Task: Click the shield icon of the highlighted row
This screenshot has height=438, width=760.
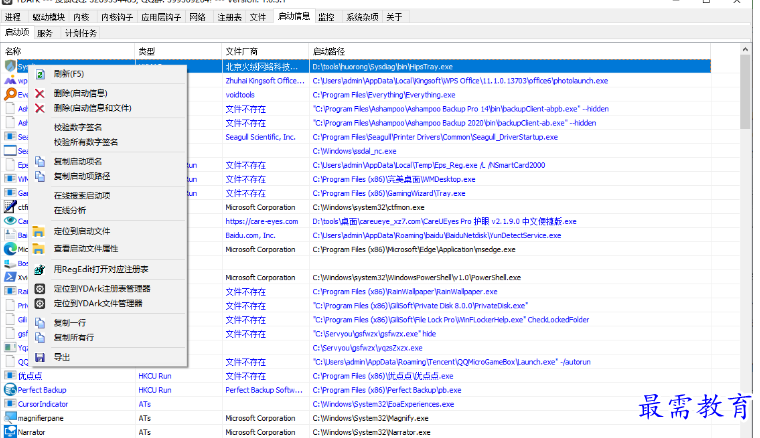Action: 10,66
